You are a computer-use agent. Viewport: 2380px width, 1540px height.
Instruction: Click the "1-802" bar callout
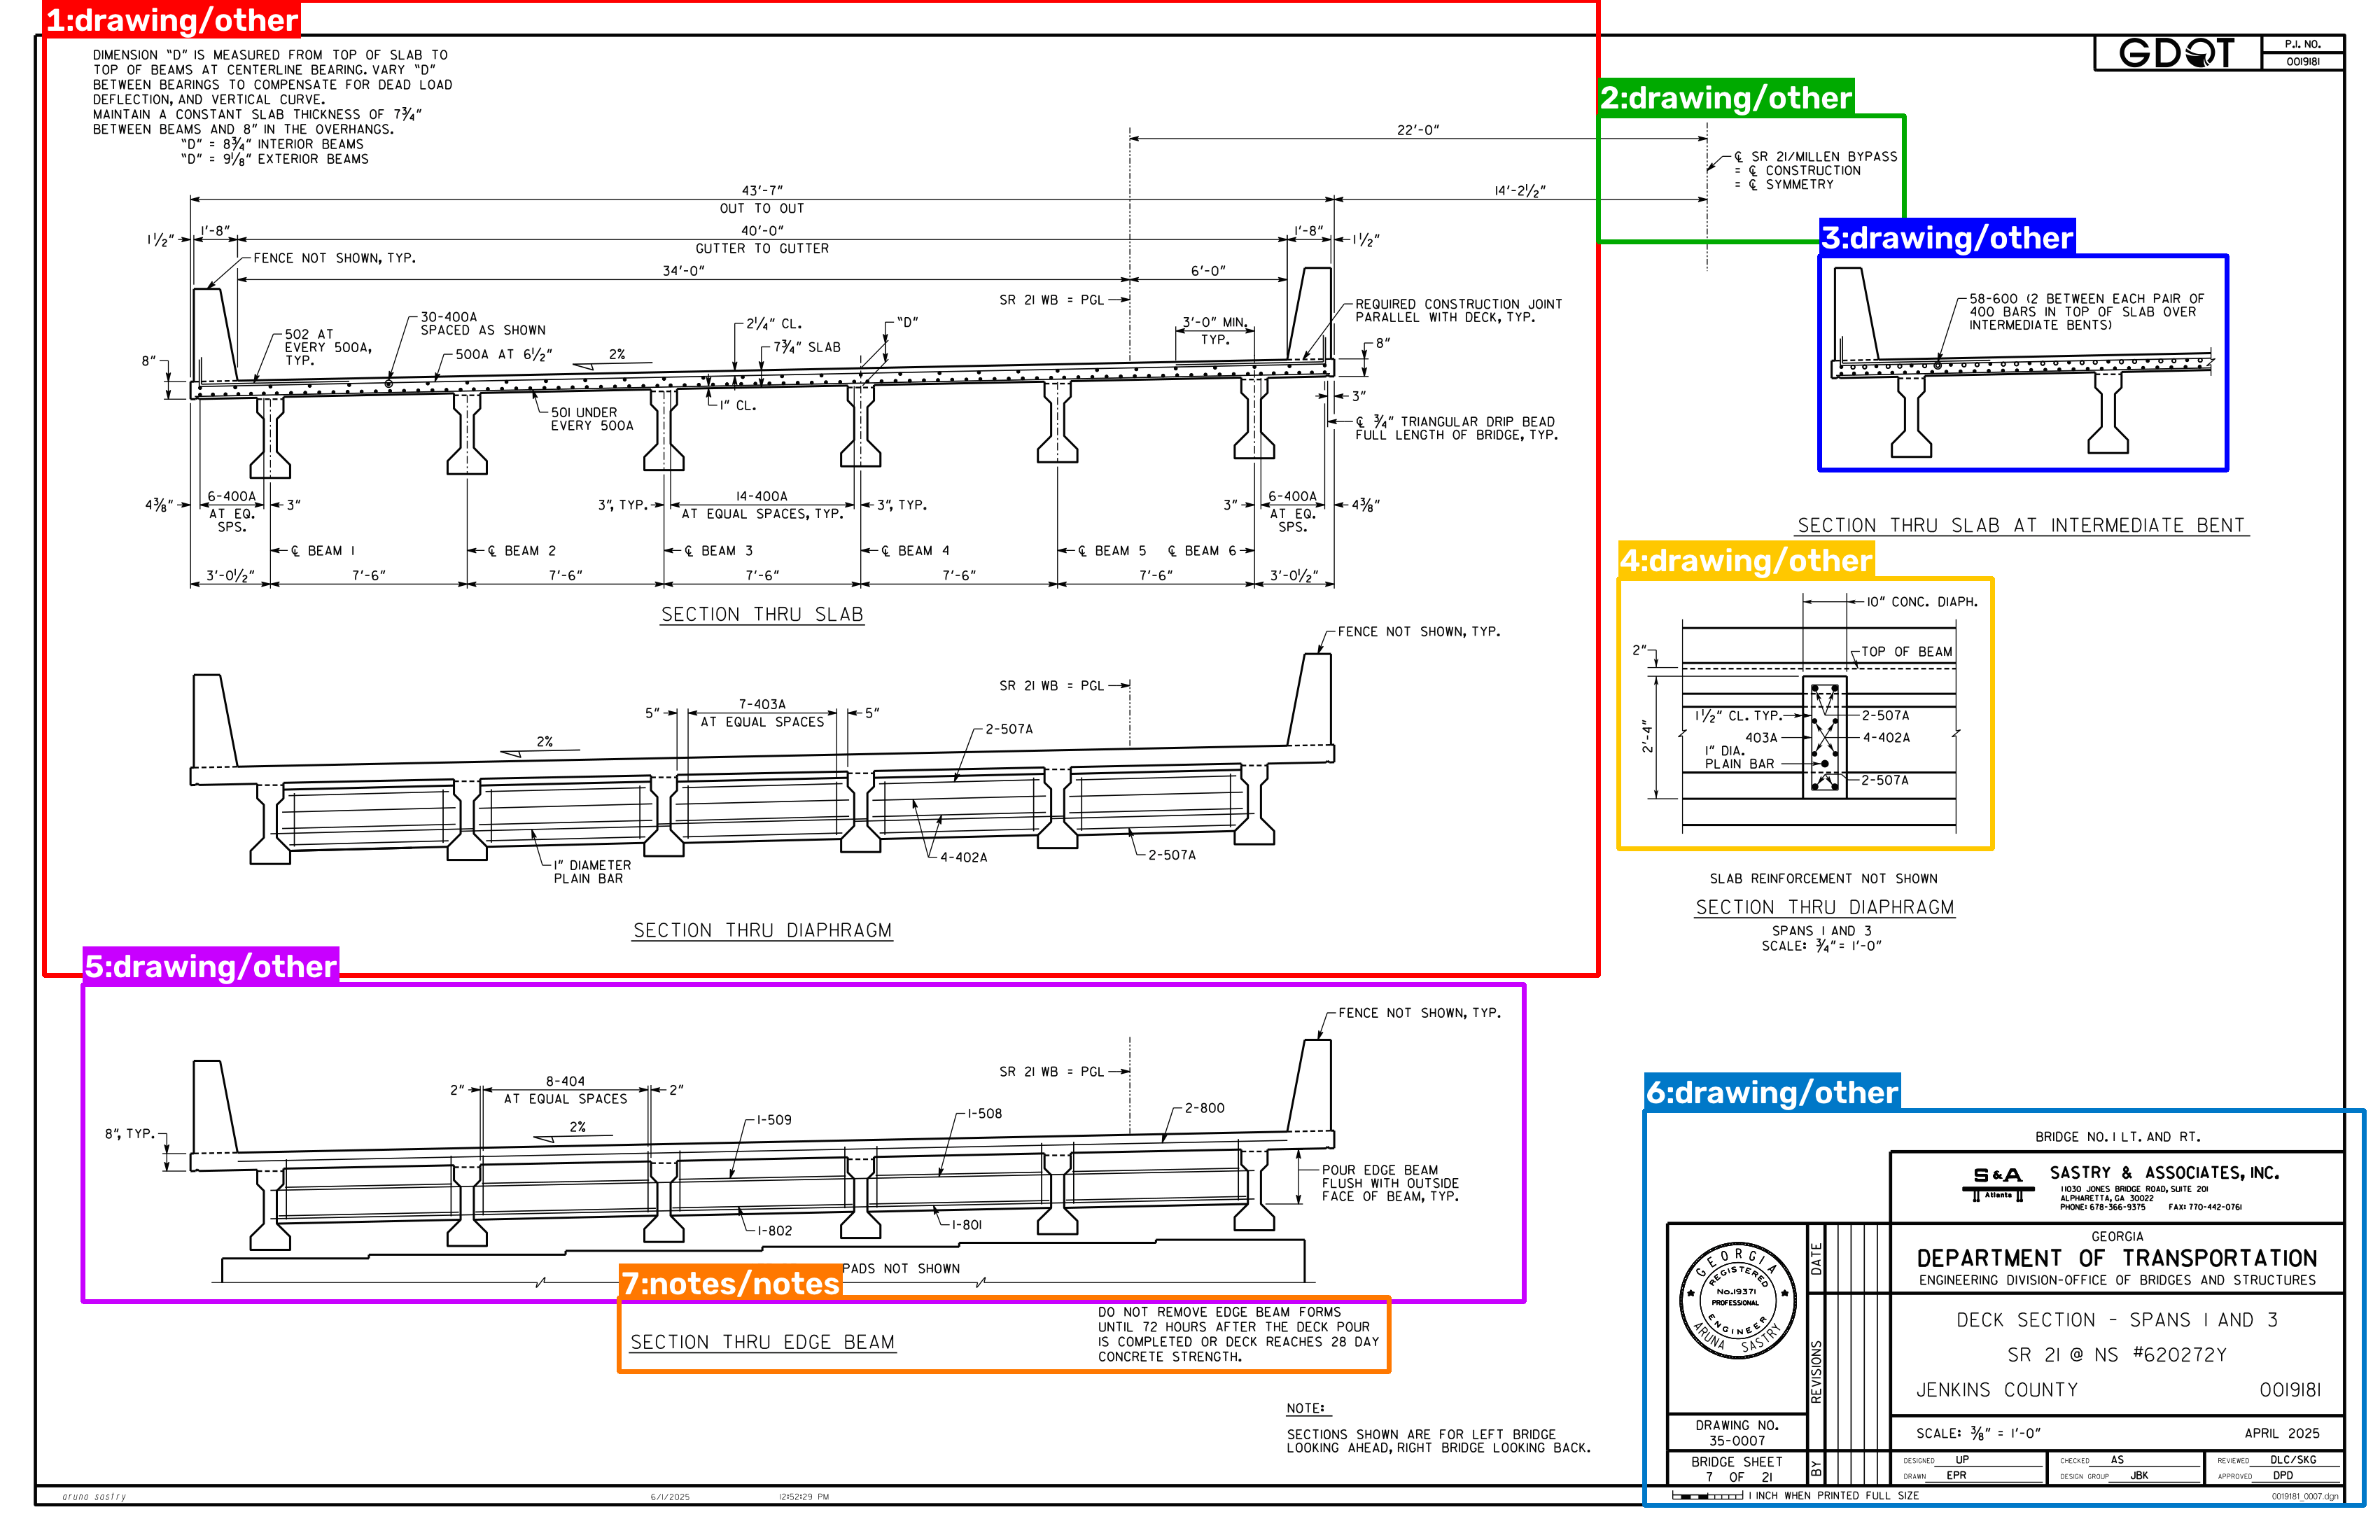click(774, 1231)
